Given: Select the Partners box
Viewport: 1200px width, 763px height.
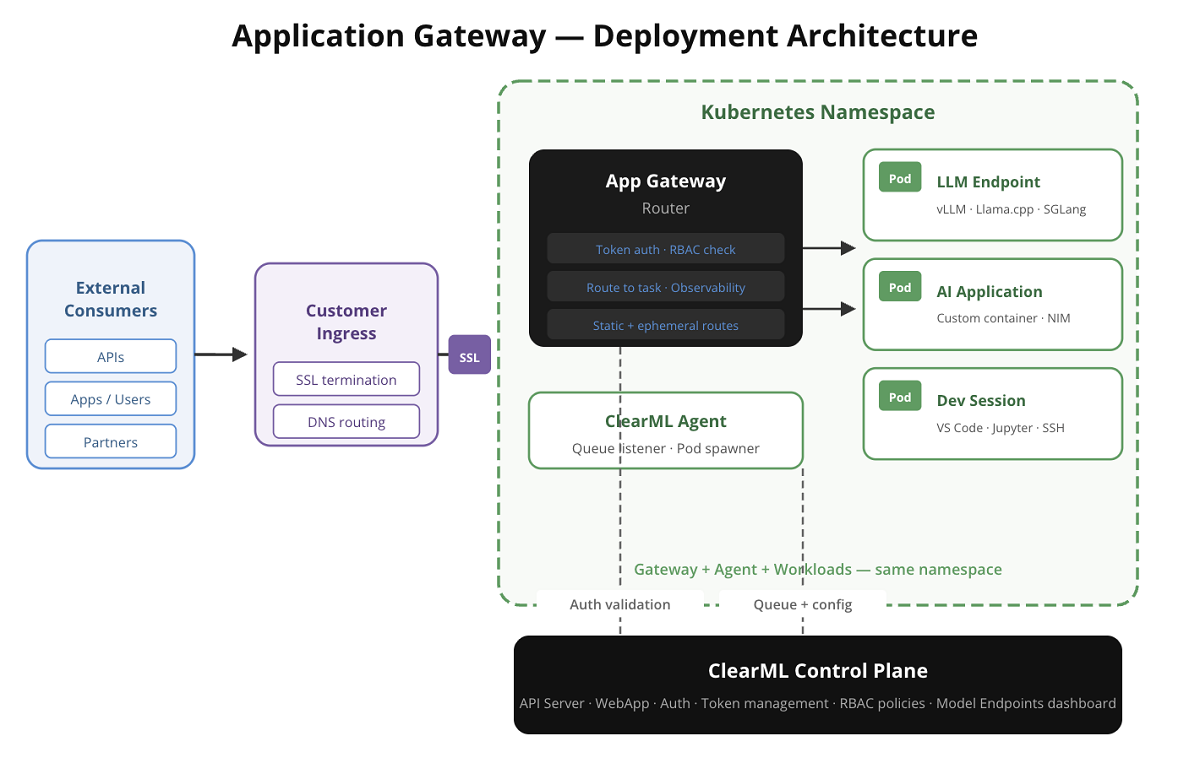Looking at the screenshot, I should click(x=111, y=442).
